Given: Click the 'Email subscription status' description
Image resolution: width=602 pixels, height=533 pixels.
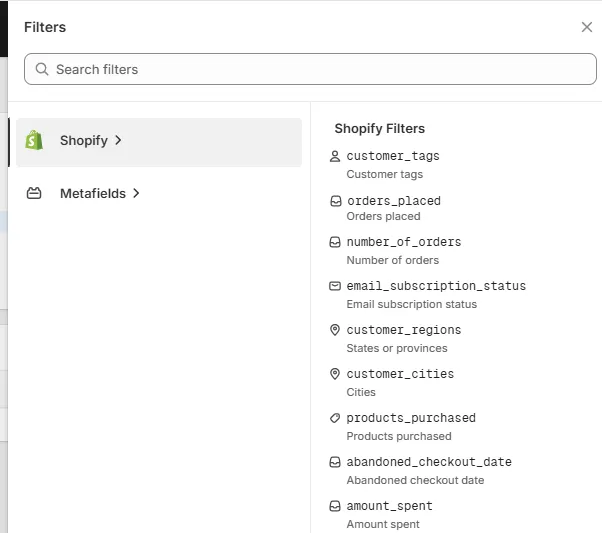Looking at the screenshot, I should click(412, 305).
